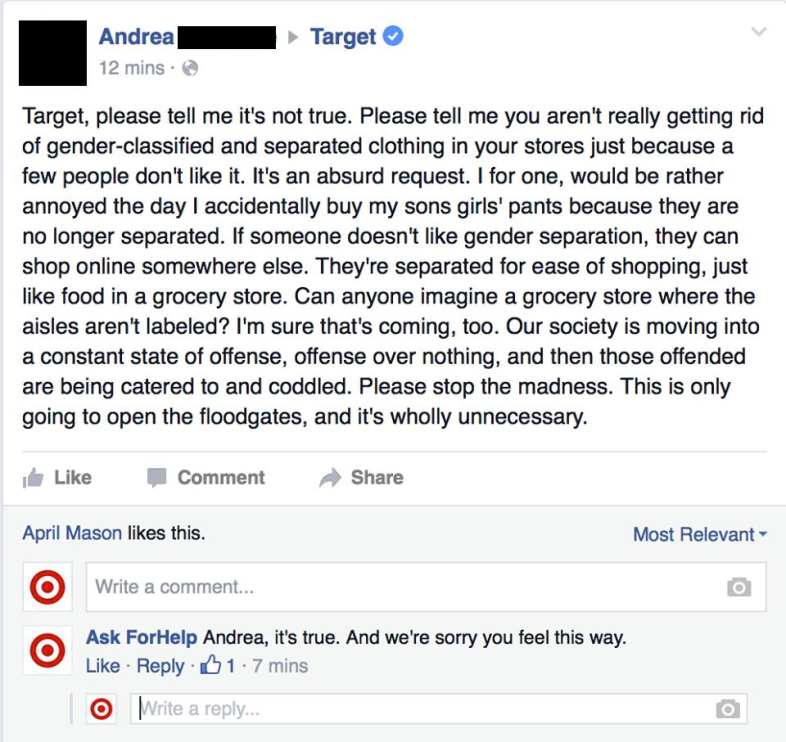The width and height of the screenshot is (786, 742).
Task: Open the Target page link
Action: [x=343, y=37]
